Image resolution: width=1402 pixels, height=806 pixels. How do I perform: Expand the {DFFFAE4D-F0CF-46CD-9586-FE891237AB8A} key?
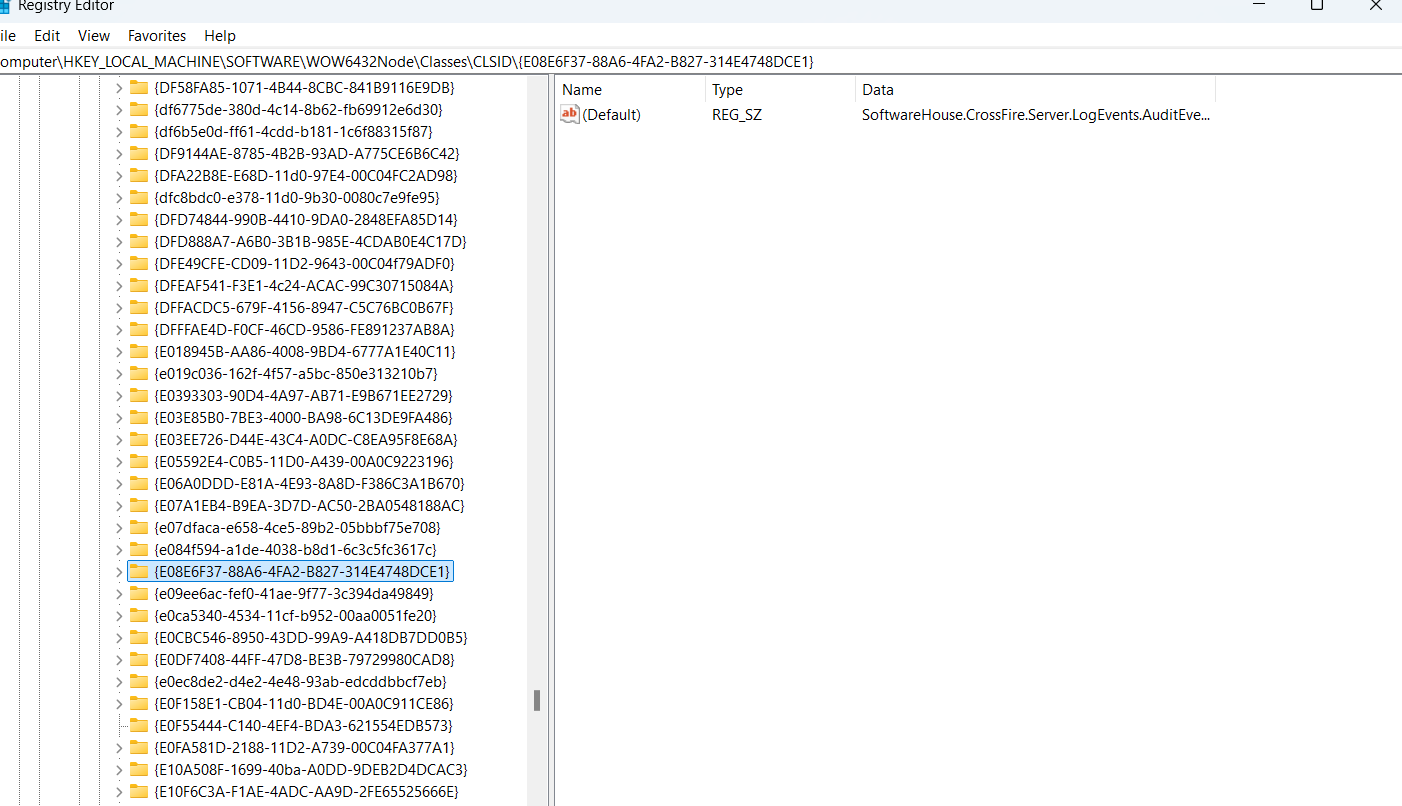click(119, 330)
